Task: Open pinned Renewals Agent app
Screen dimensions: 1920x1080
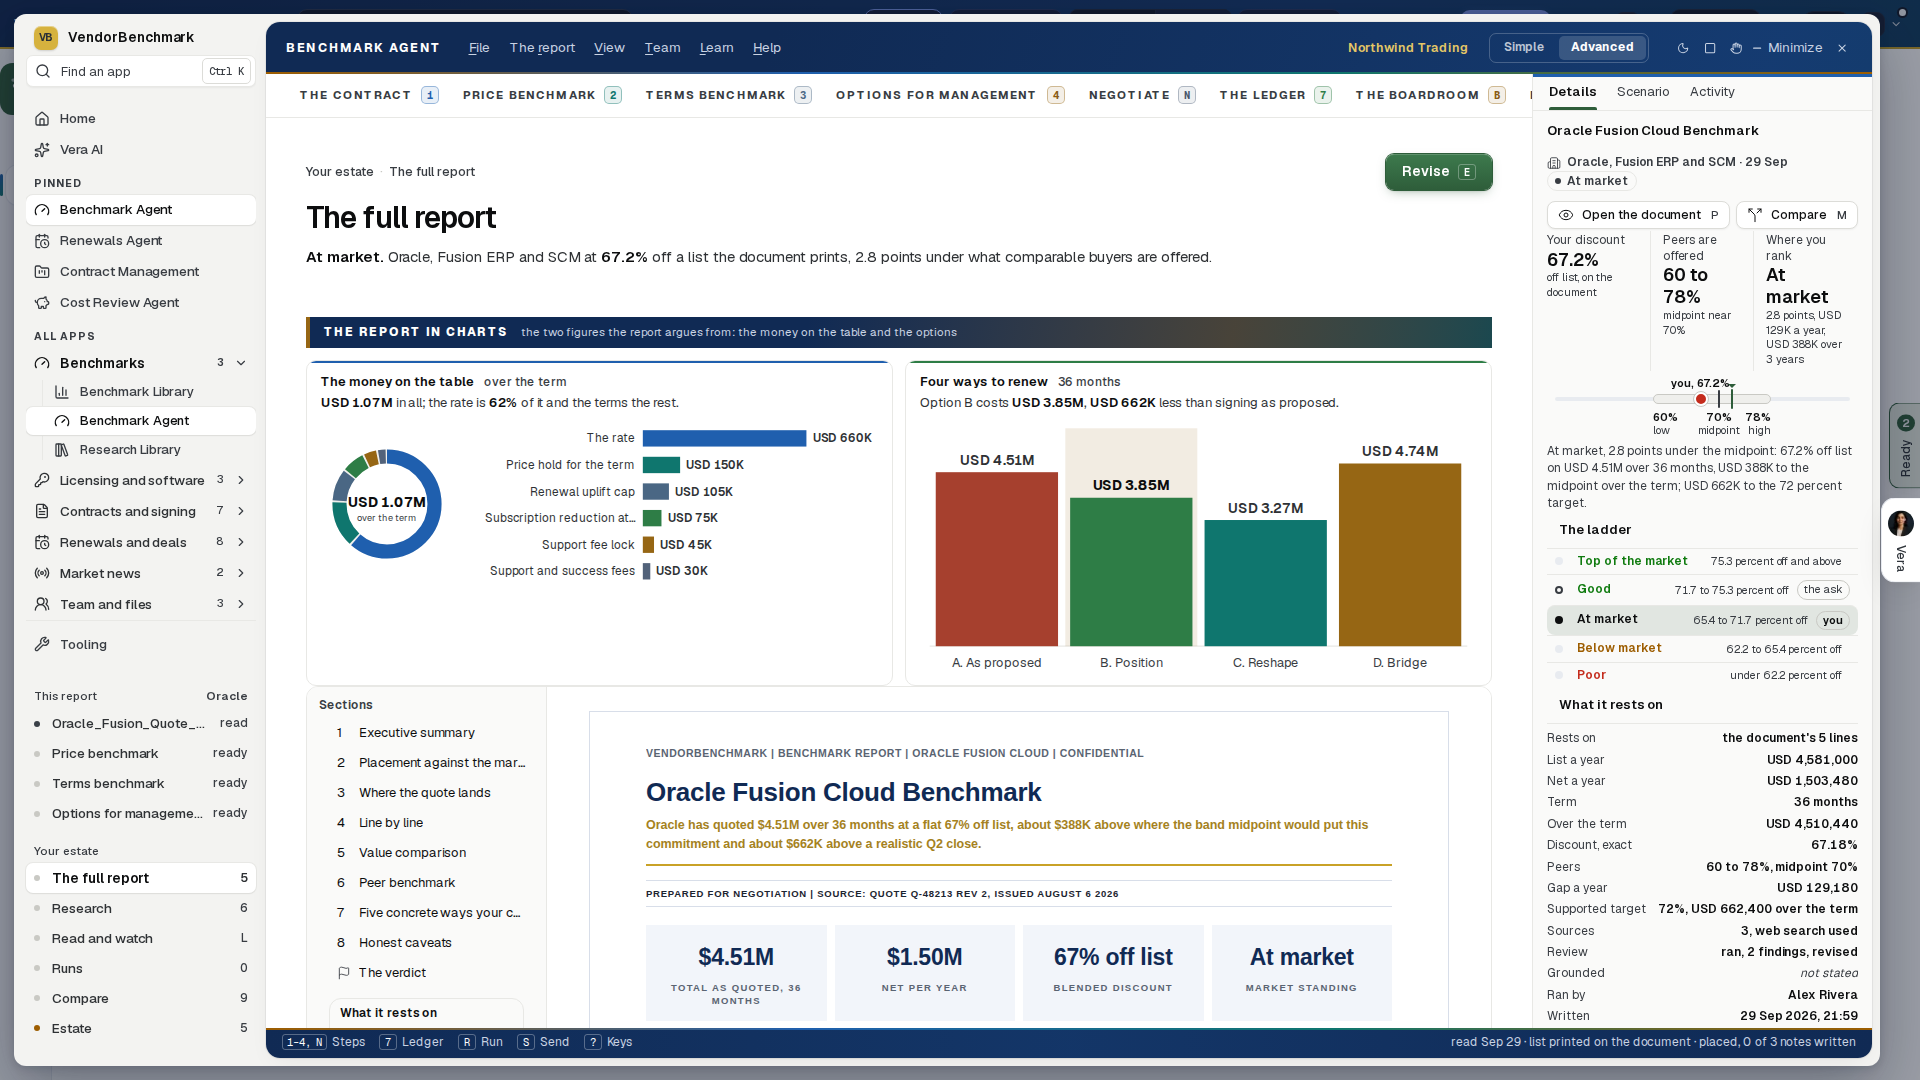Action: coord(140,241)
